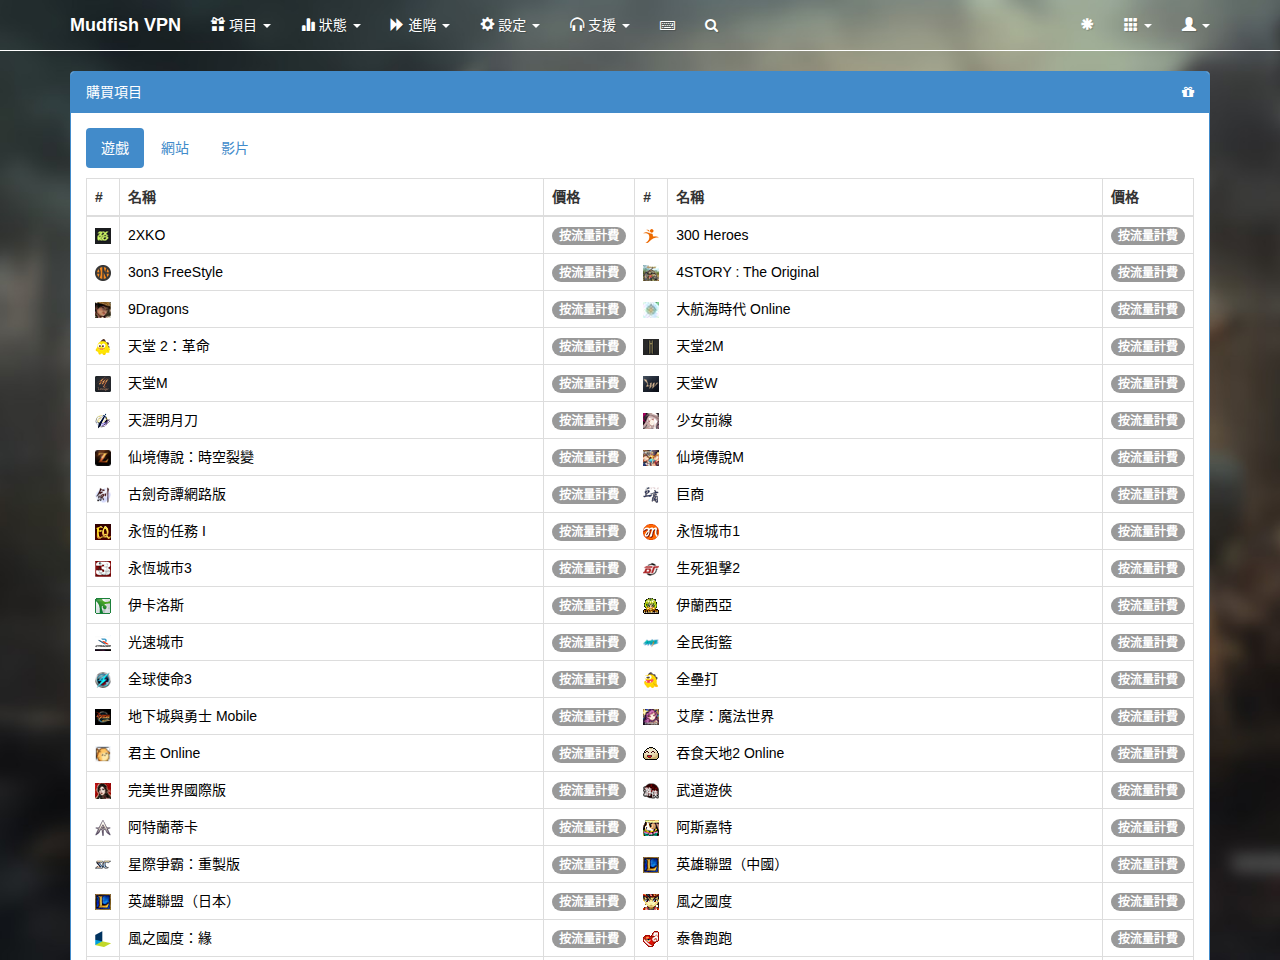The width and height of the screenshot is (1280, 960).
Task: Click the 泰魯跑跑 game icon
Action: [x=651, y=939]
